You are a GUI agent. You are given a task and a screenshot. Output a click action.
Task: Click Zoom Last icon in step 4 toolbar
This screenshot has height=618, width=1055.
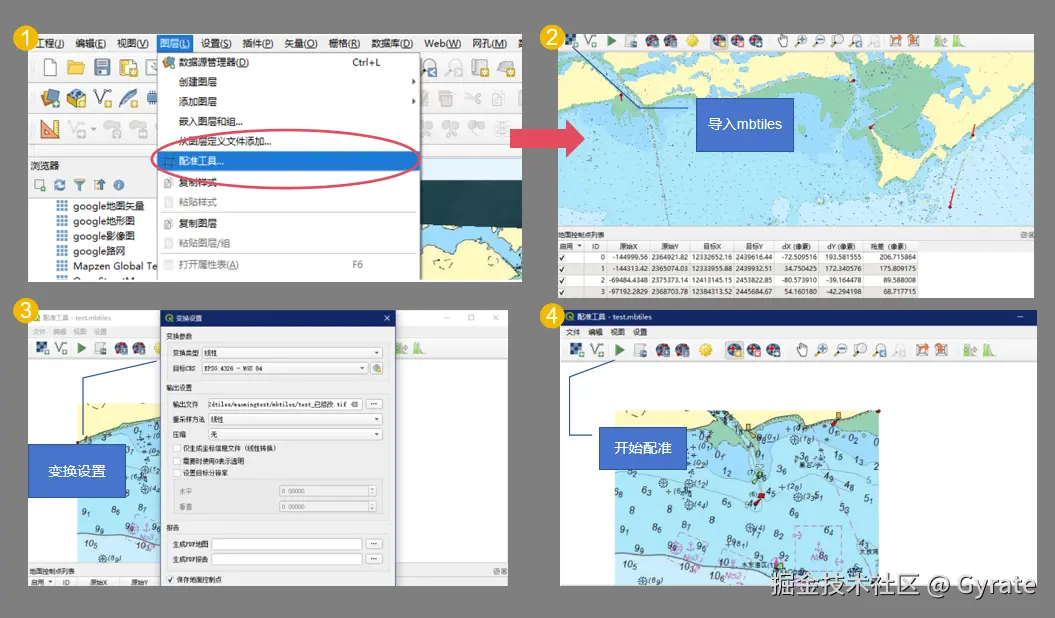coord(880,350)
